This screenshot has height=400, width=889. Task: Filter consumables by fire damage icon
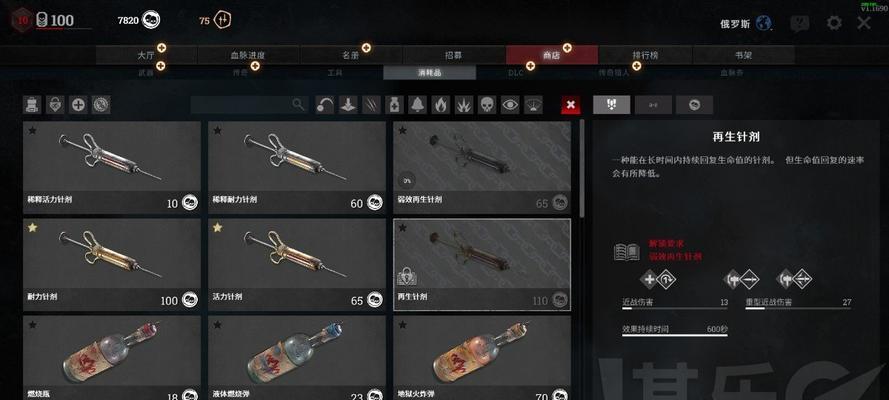click(x=441, y=105)
